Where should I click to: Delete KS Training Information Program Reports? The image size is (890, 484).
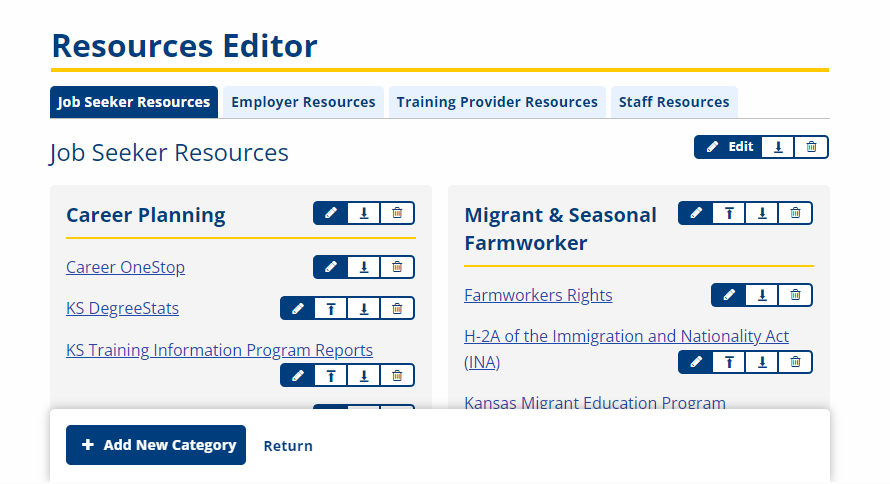click(397, 375)
